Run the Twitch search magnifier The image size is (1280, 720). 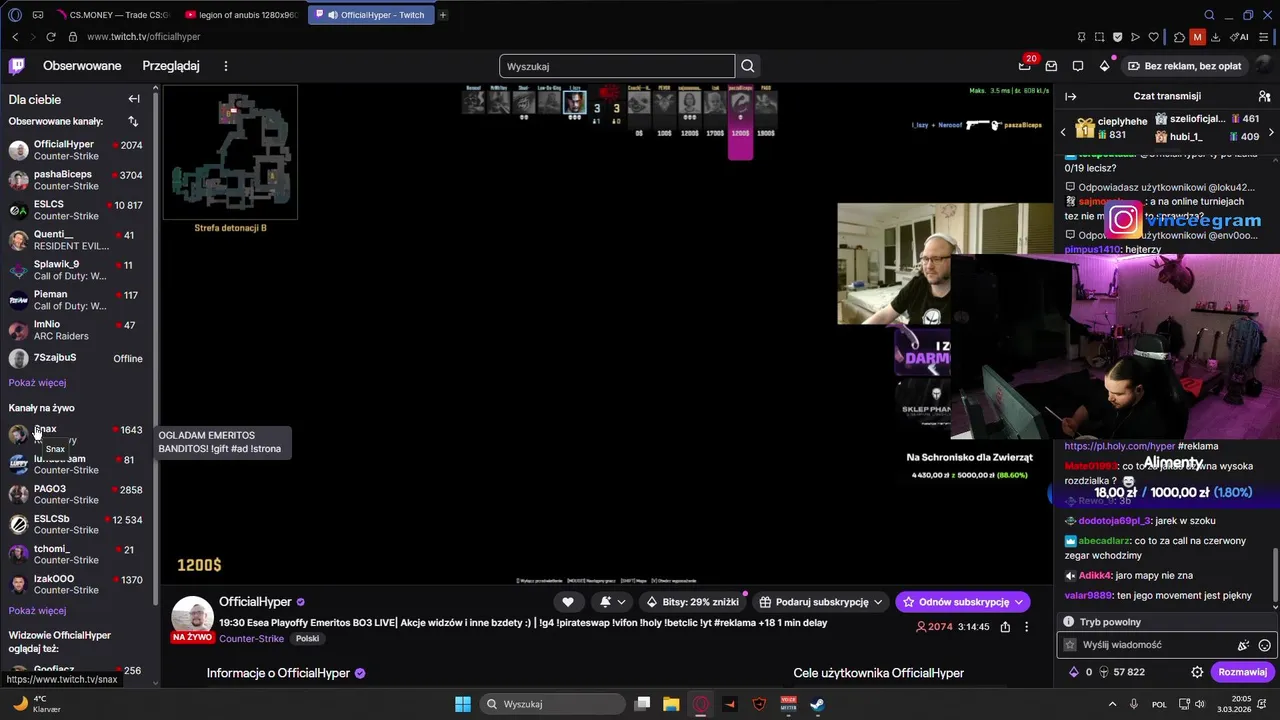(747, 66)
